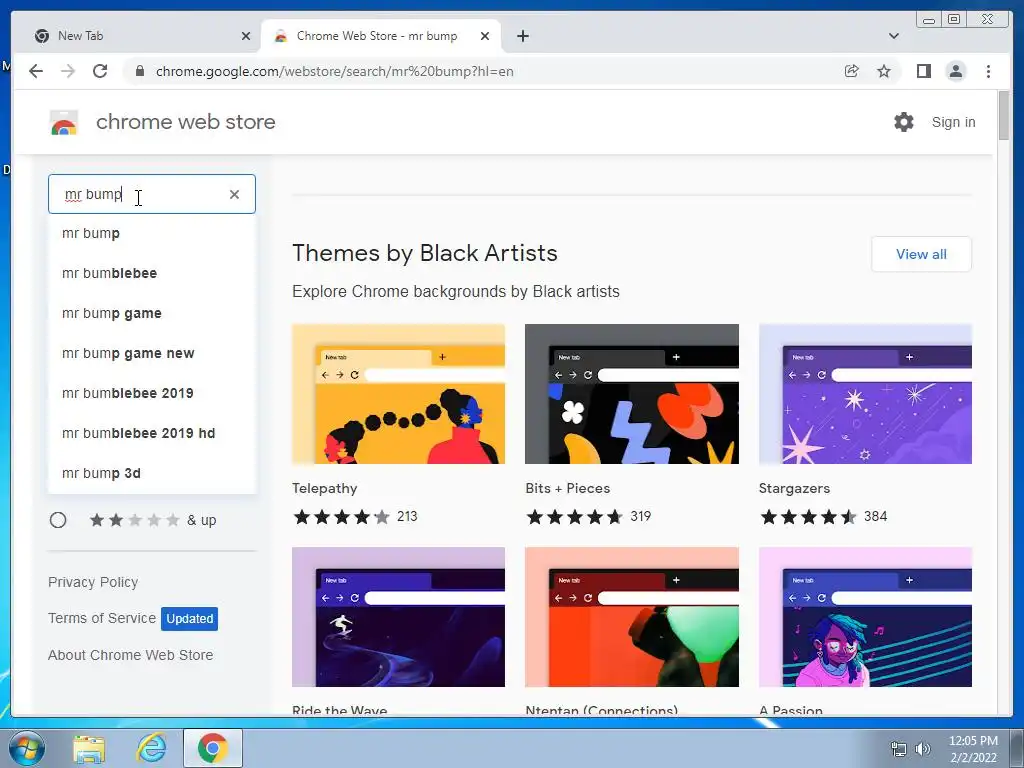Open the Terms of Service link
The image size is (1024, 768).
(102, 618)
